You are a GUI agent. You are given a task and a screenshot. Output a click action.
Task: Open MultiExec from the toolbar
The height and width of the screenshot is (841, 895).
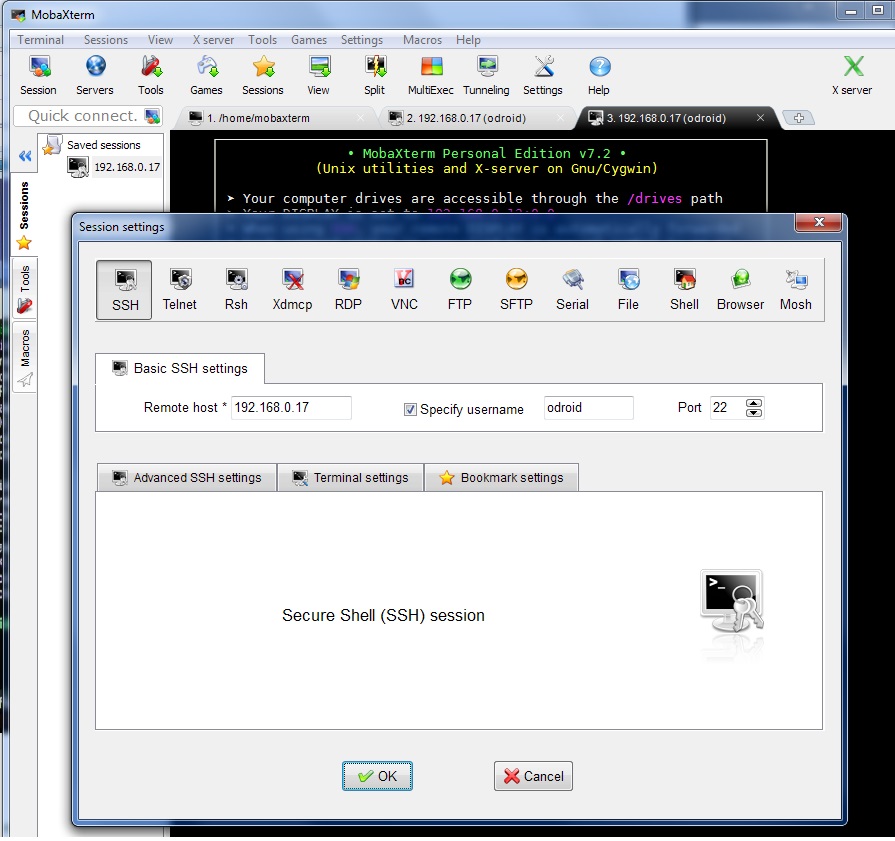(x=431, y=76)
